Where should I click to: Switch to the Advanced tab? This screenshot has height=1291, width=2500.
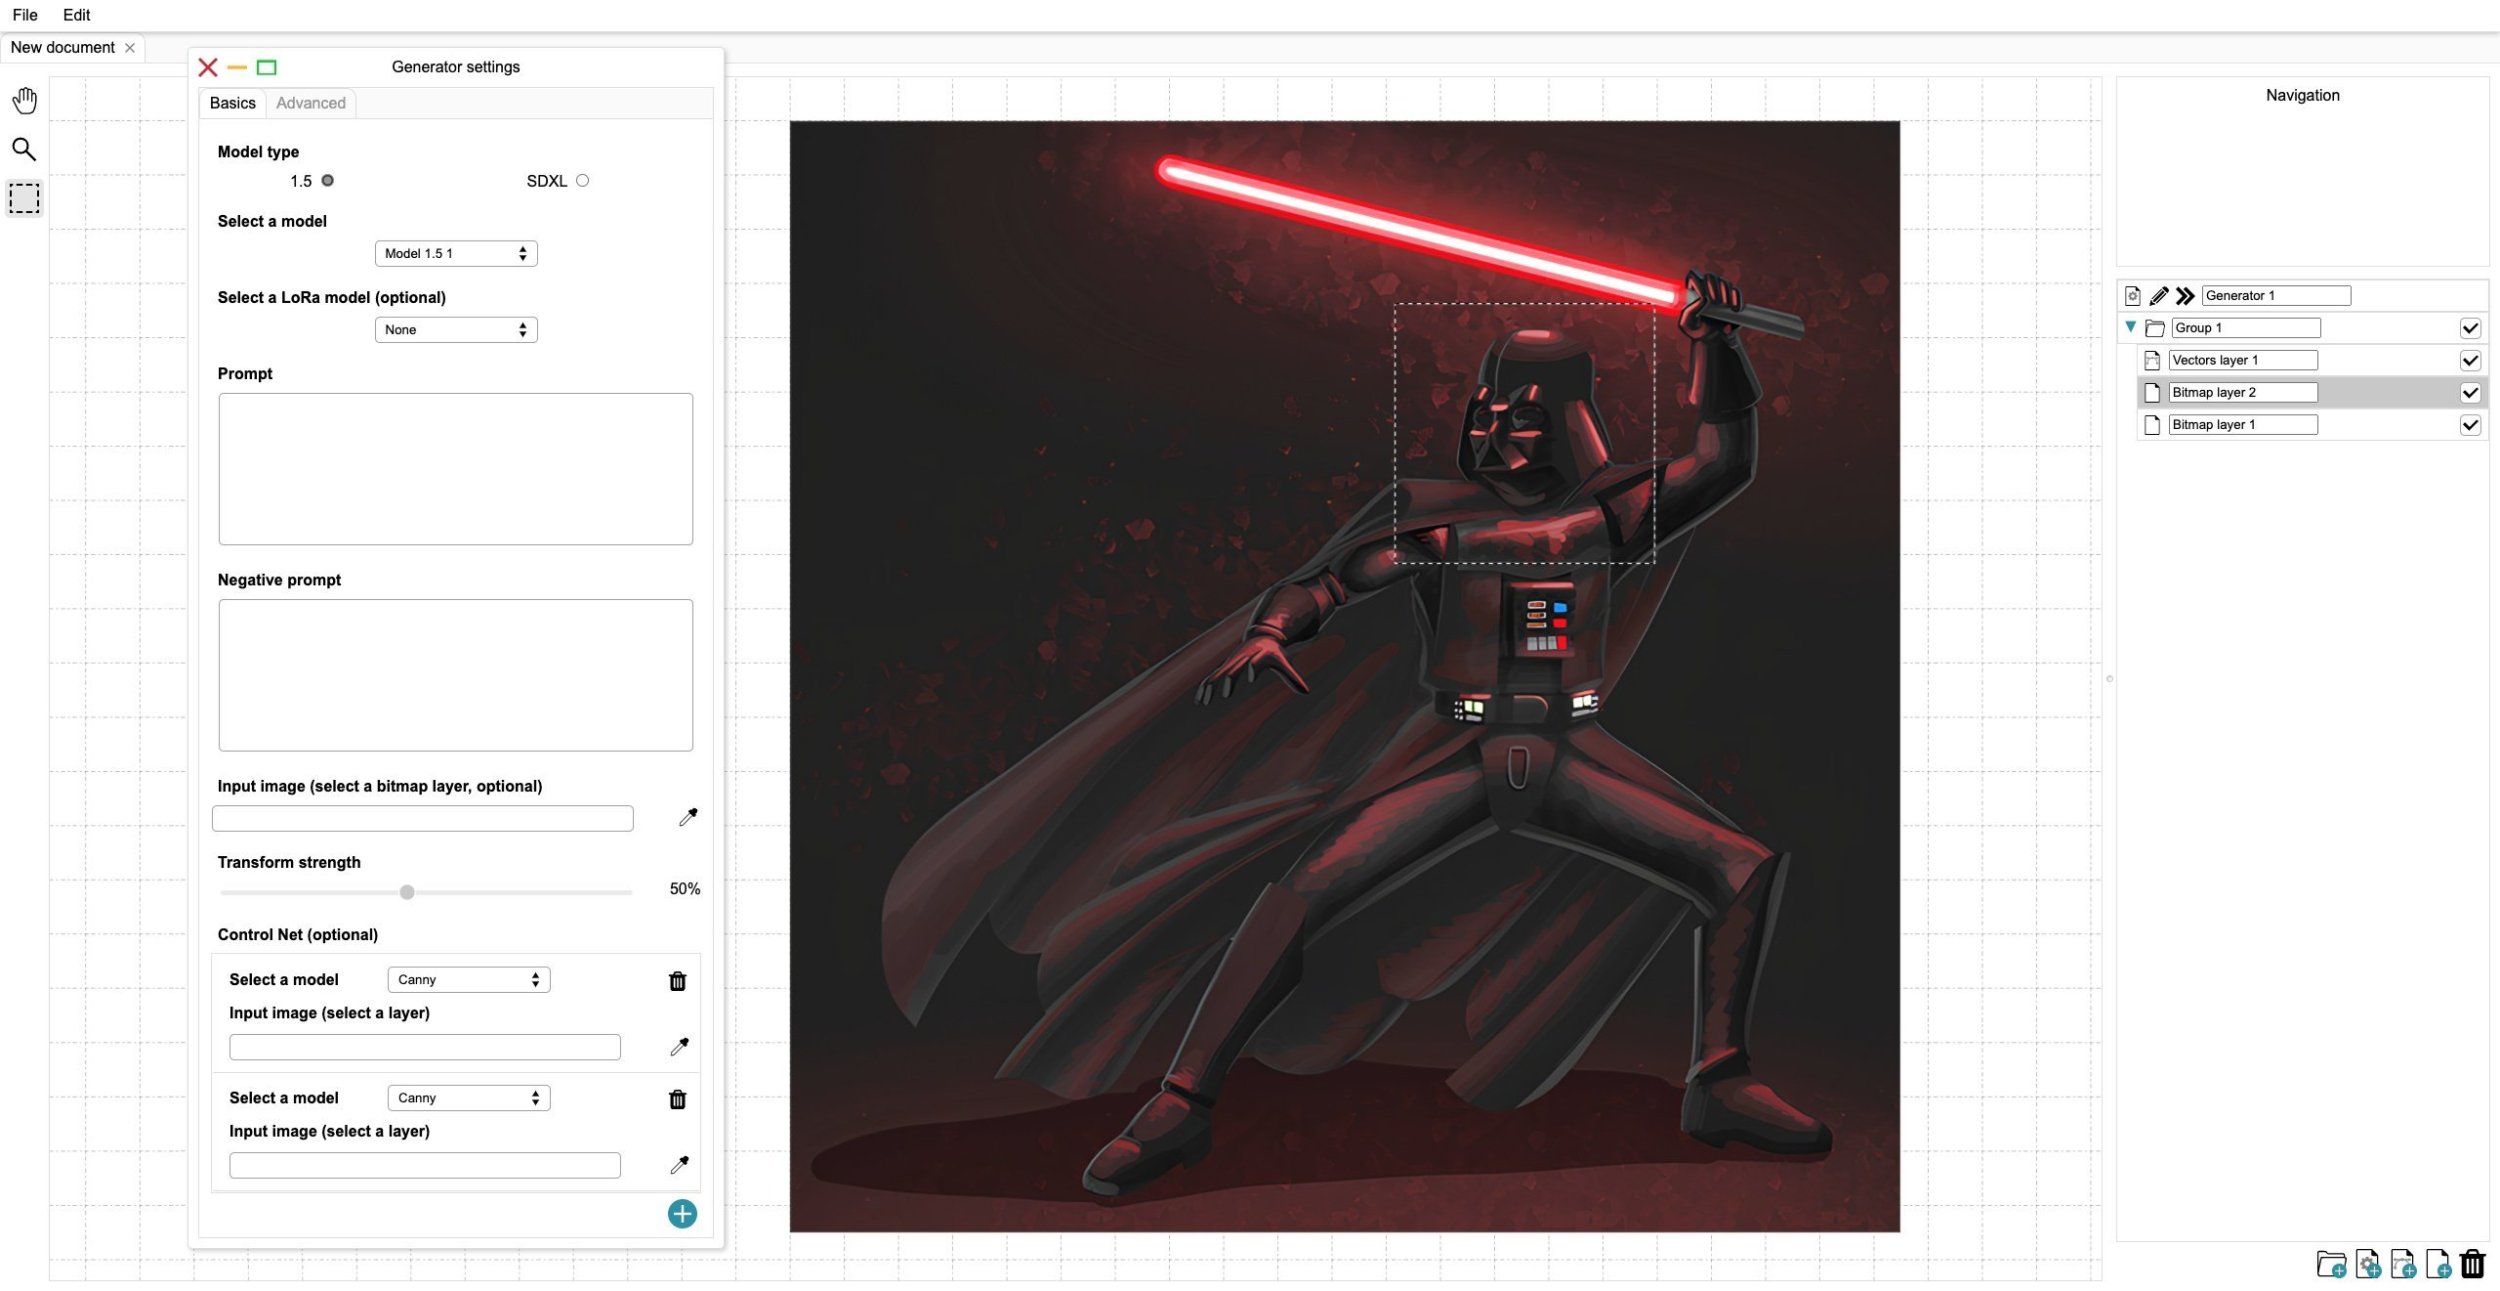point(310,103)
